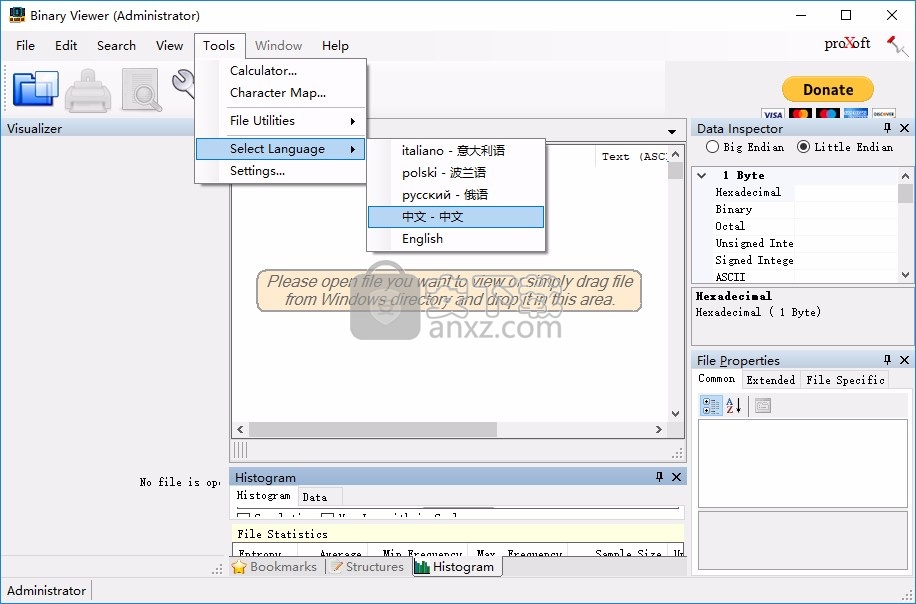Viewport: 916px width, 604px height.
Task: Select polski language
Action: tap(456, 173)
